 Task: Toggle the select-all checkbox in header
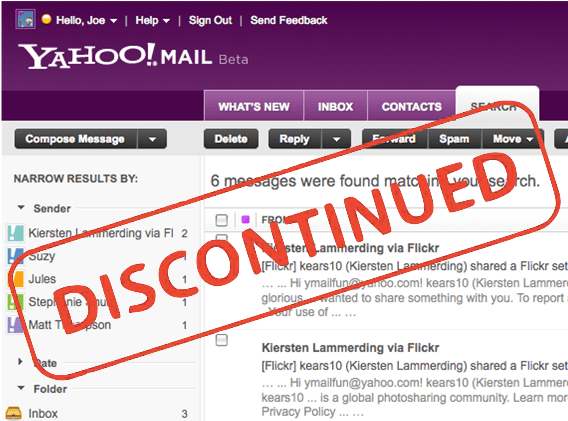pos(221,220)
